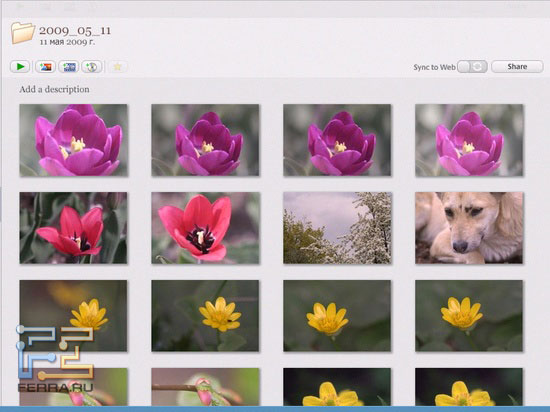550x412 pixels.
Task: Select the dog photo thumbnail
Action: pos(469,228)
